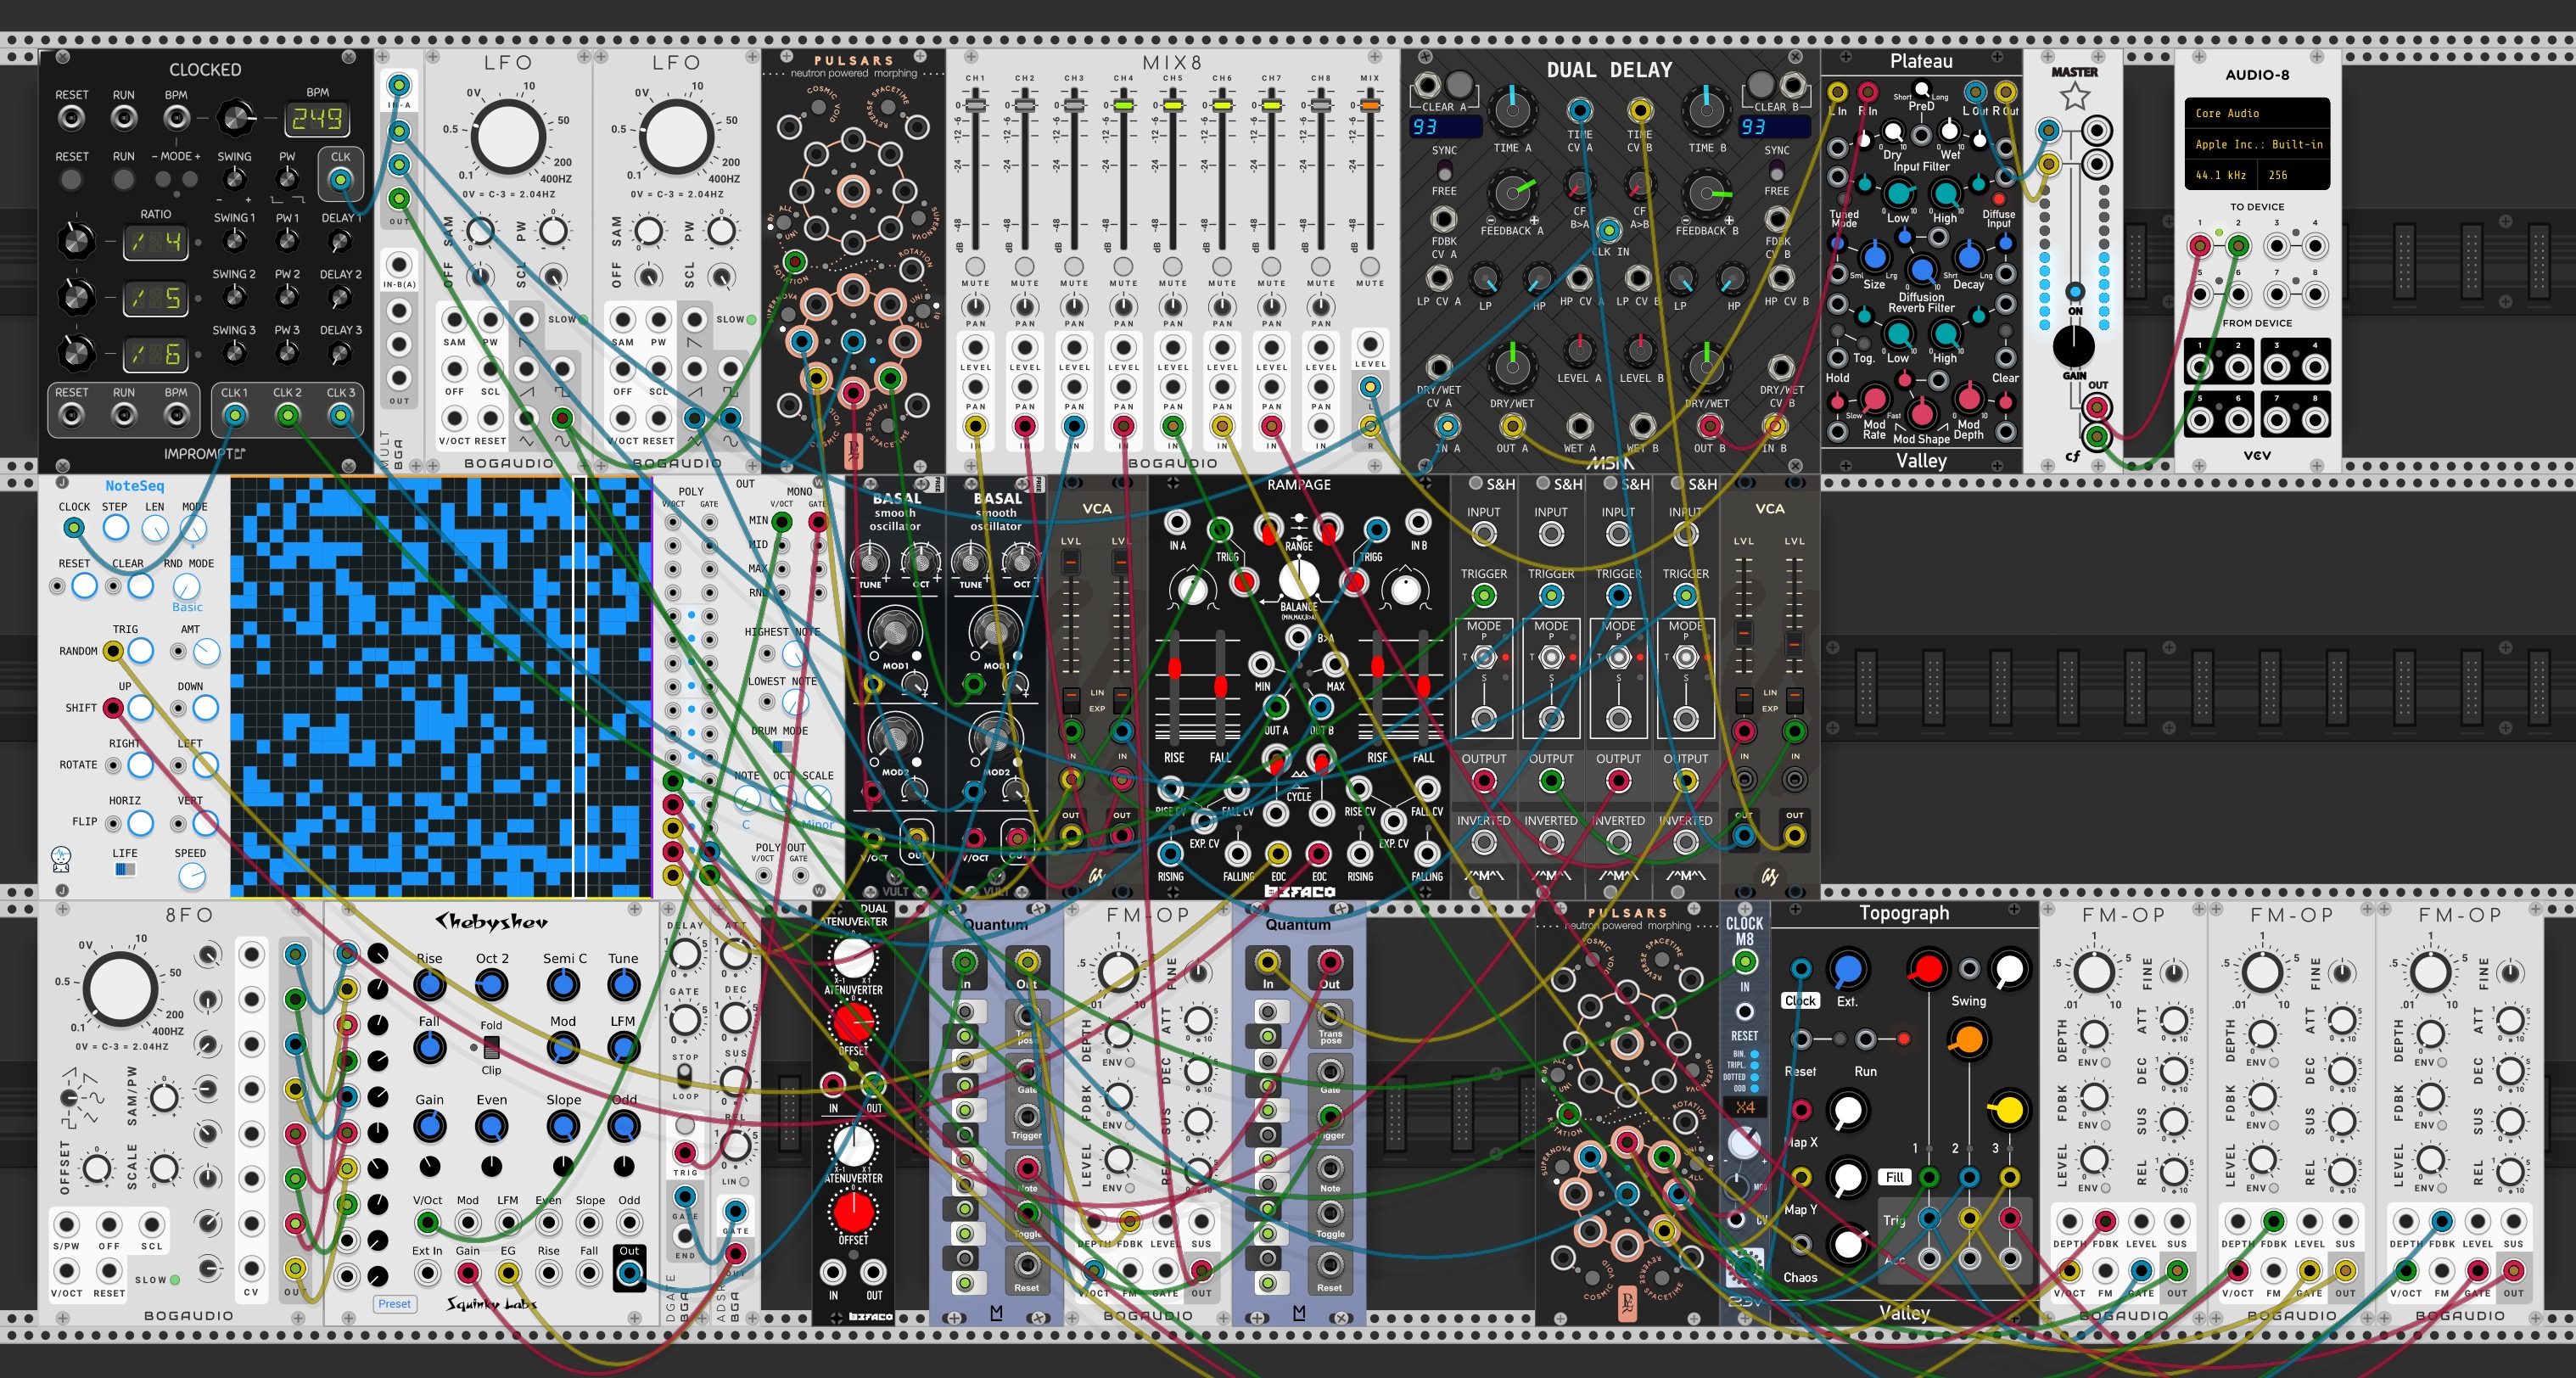Open AUDIO-8 sample rate 44.1 kHz menu

tap(2221, 175)
